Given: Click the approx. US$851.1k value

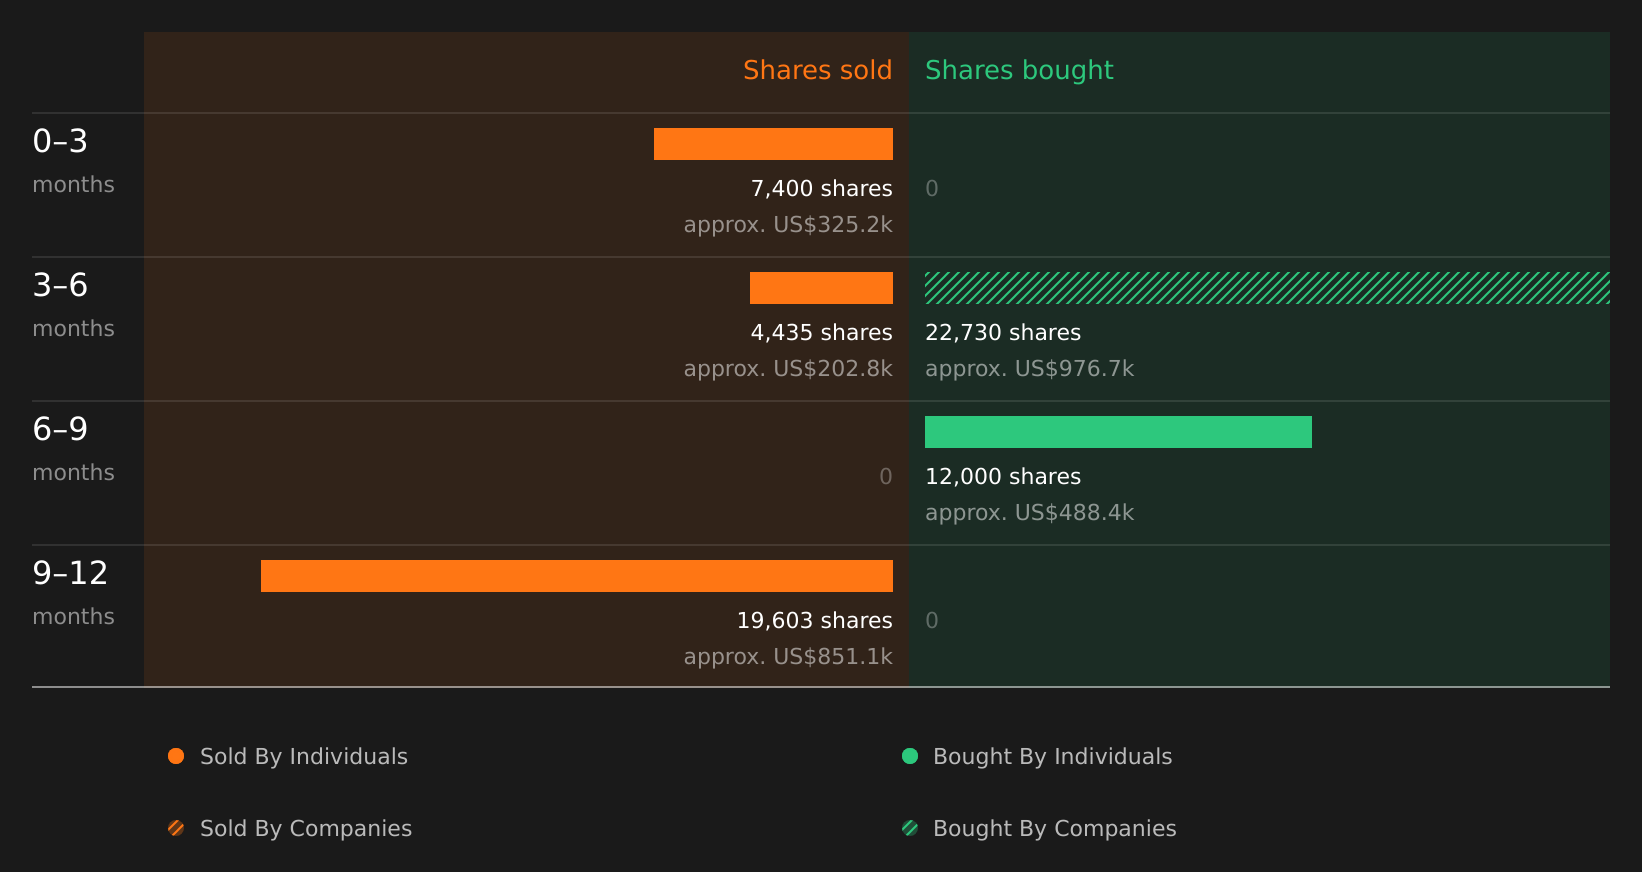Looking at the screenshot, I should [788, 657].
